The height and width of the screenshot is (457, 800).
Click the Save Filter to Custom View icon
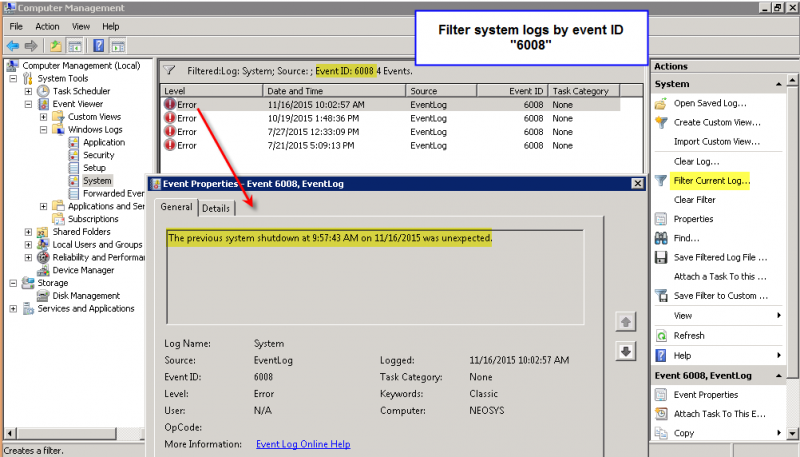click(661, 296)
